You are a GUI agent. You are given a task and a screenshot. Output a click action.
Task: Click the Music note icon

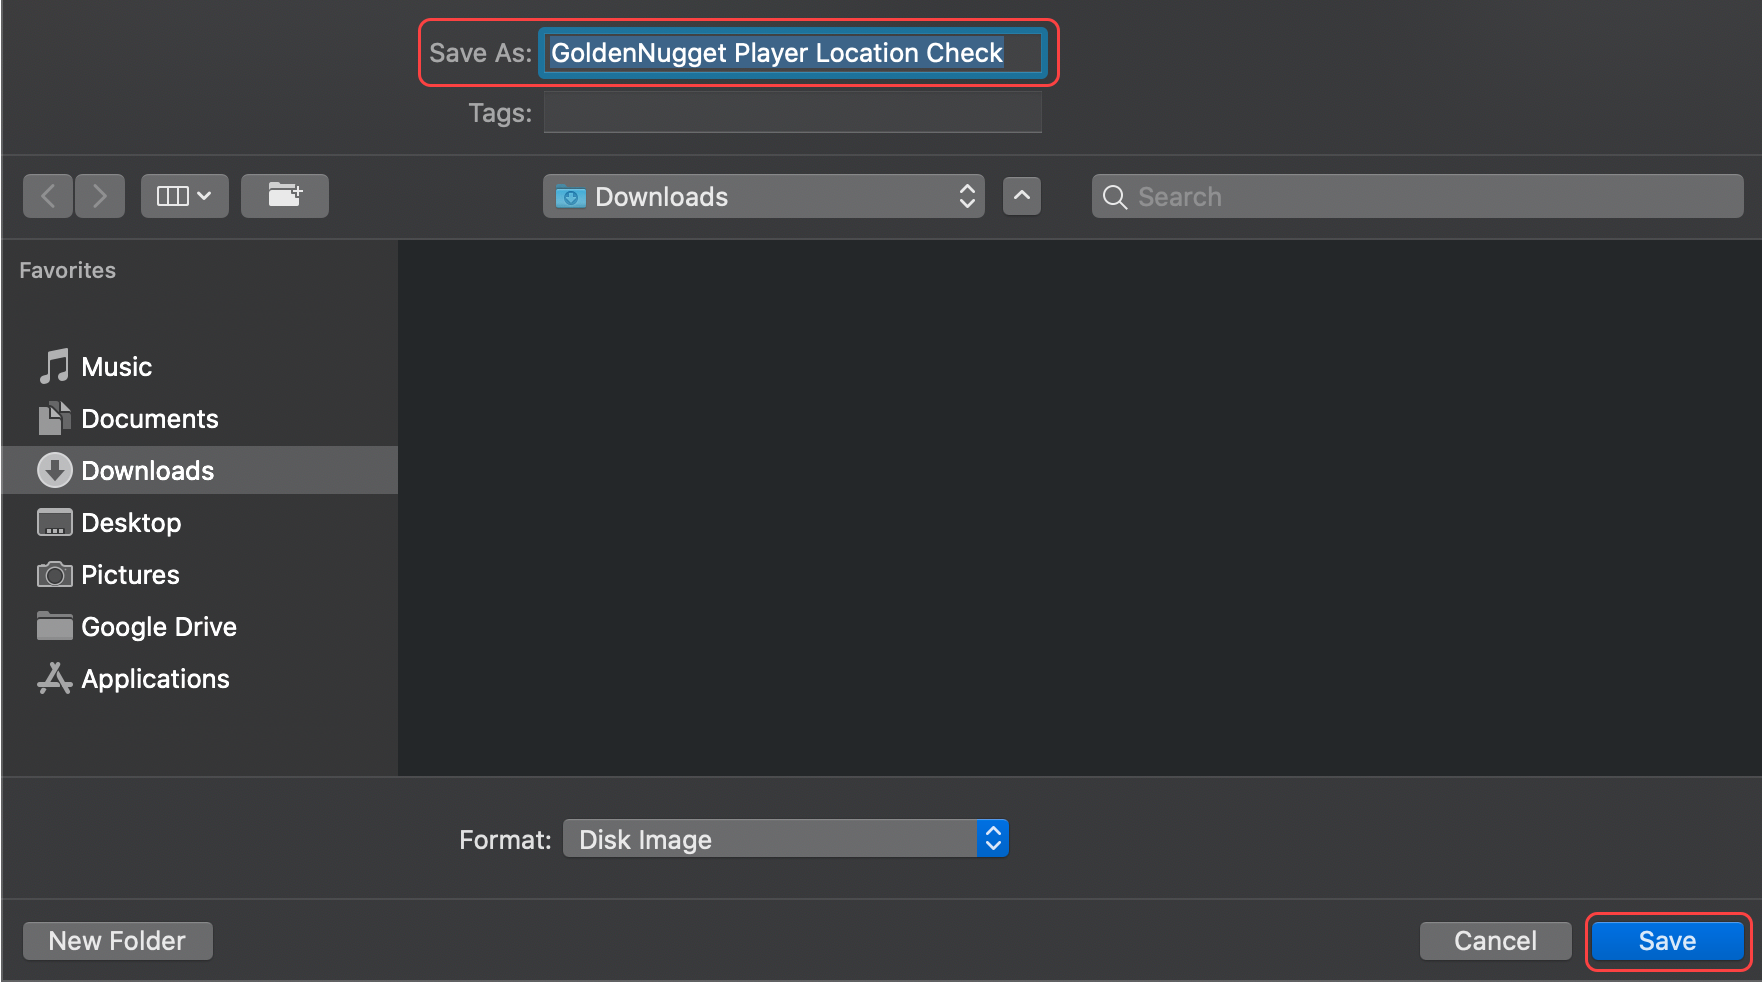55,366
